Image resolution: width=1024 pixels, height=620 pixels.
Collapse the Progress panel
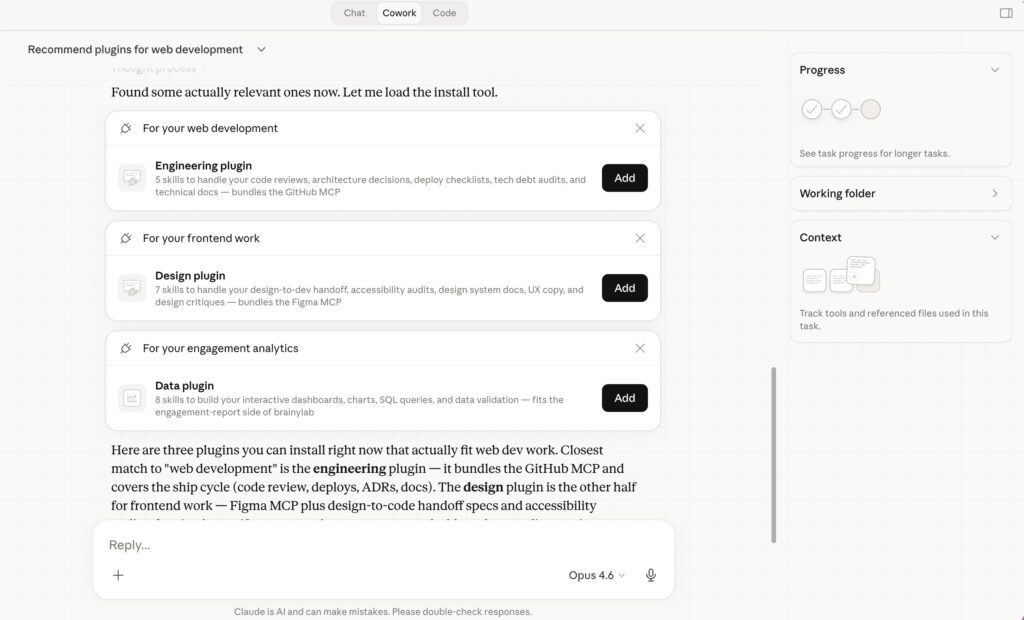pyautogui.click(x=994, y=70)
